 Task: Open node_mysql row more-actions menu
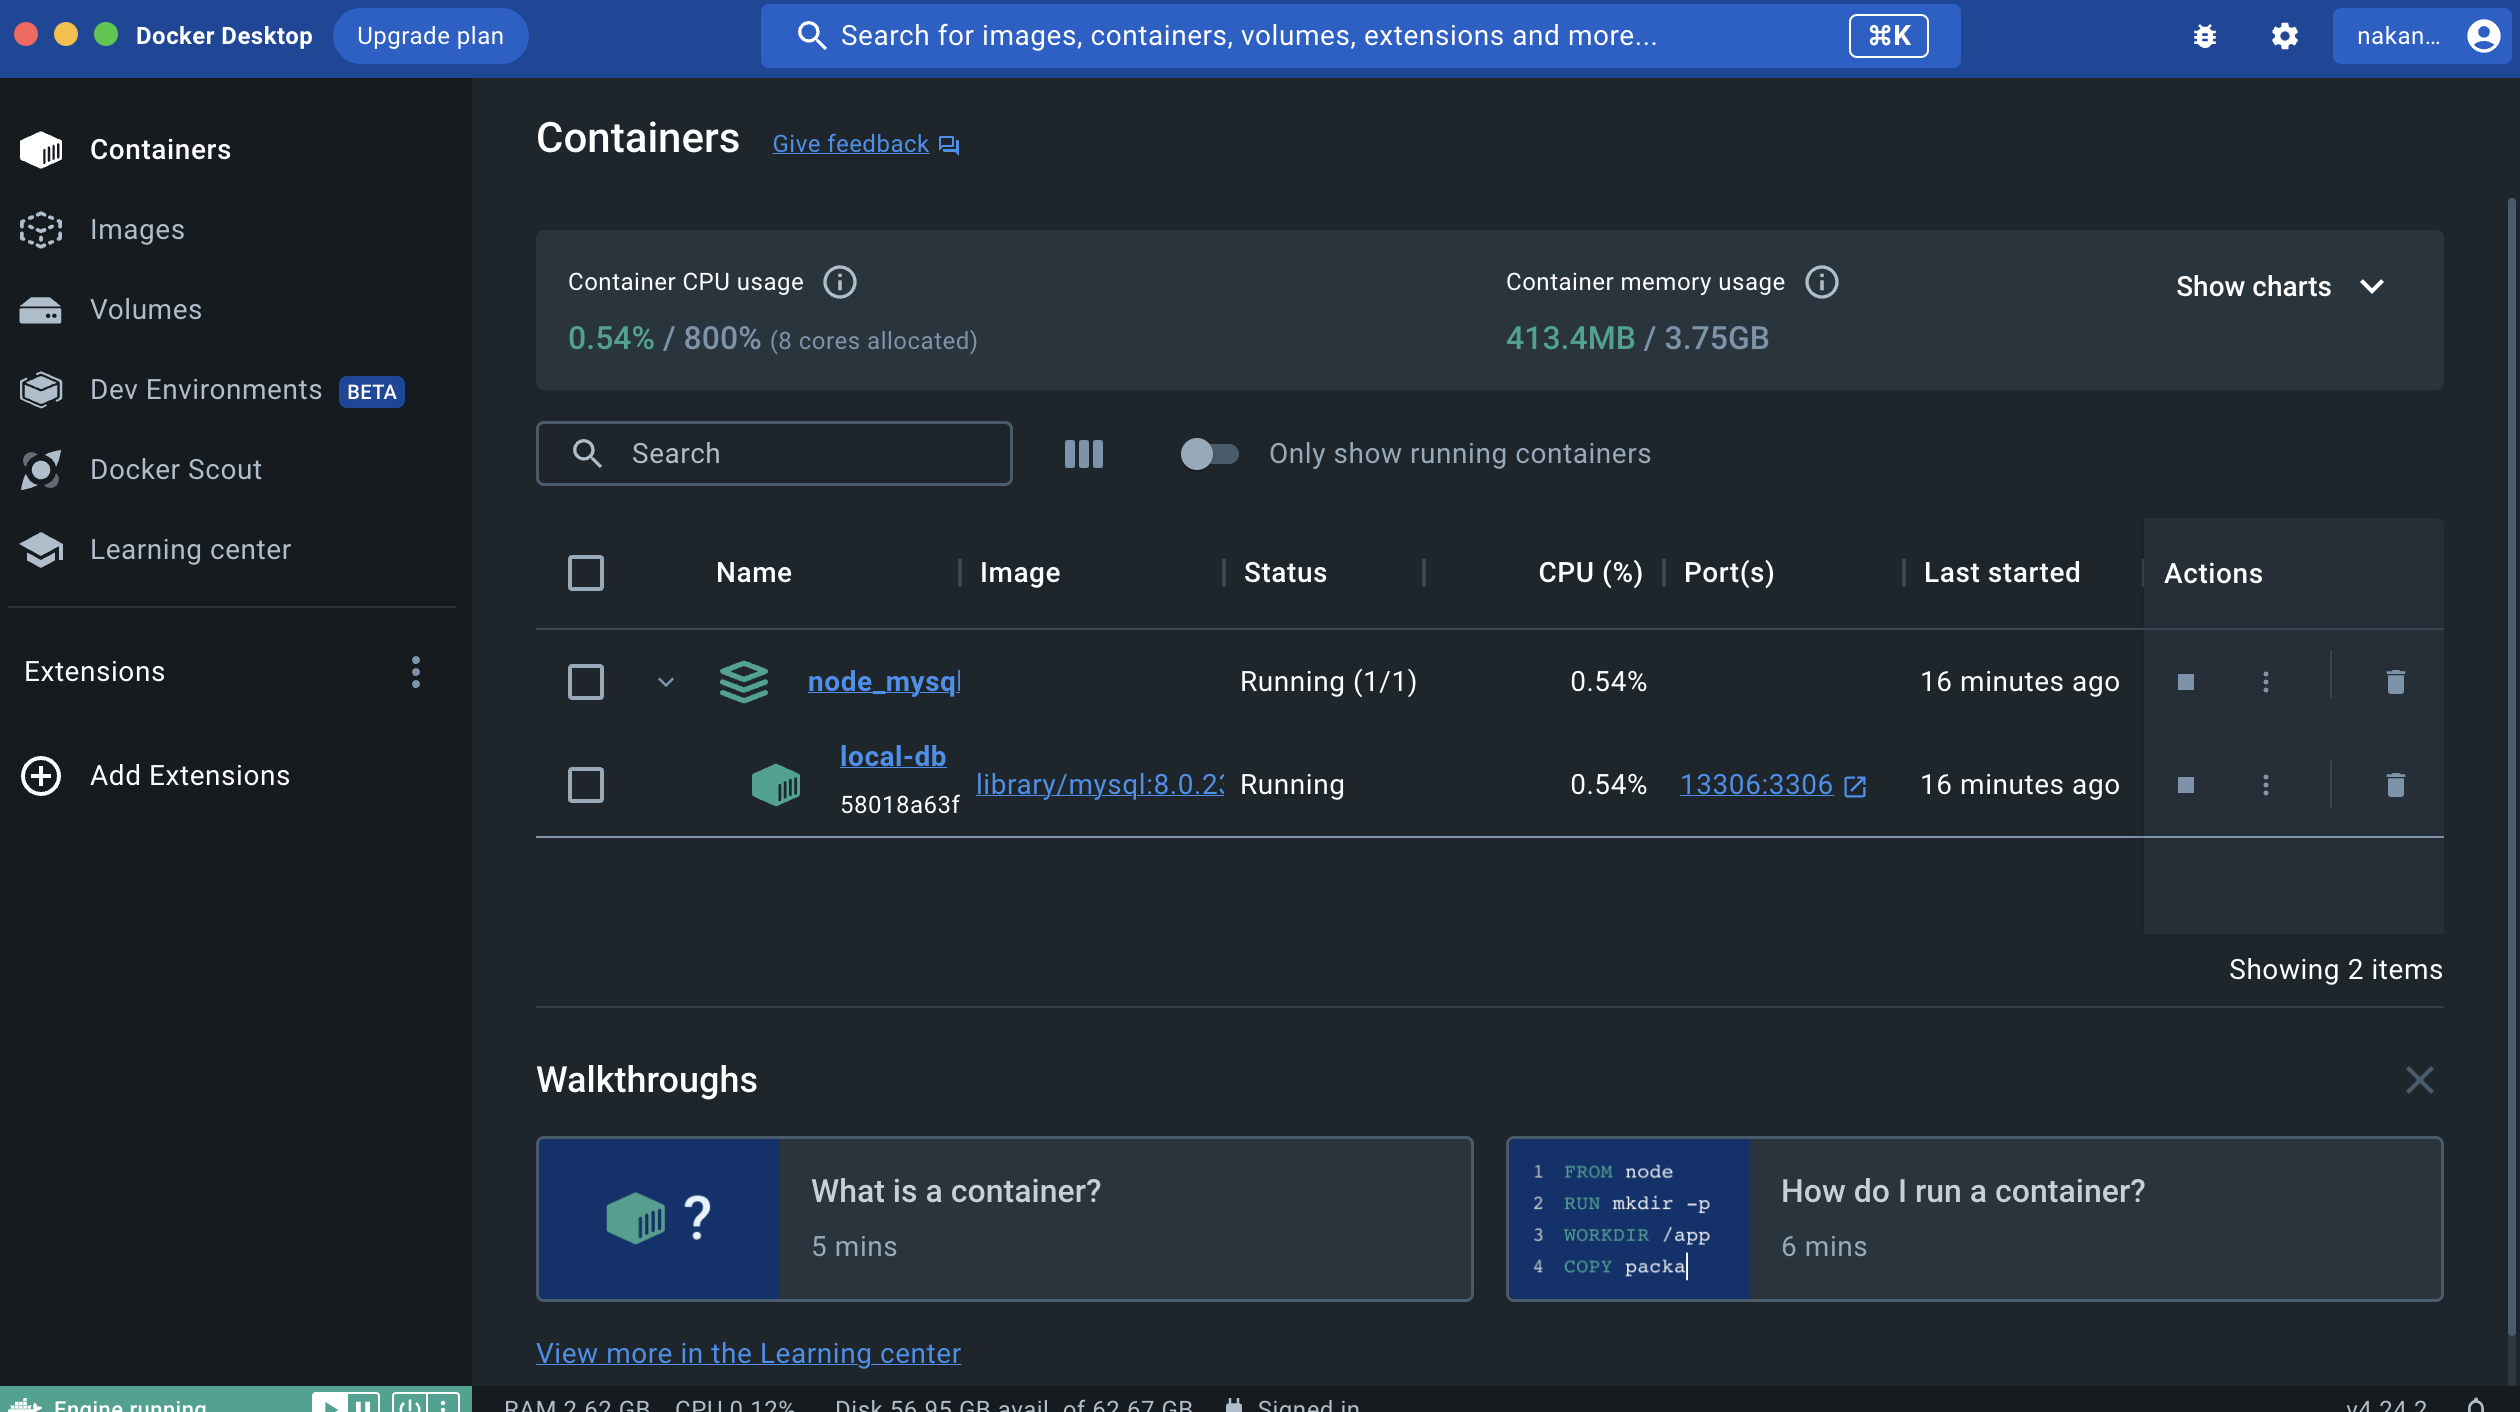click(2266, 682)
